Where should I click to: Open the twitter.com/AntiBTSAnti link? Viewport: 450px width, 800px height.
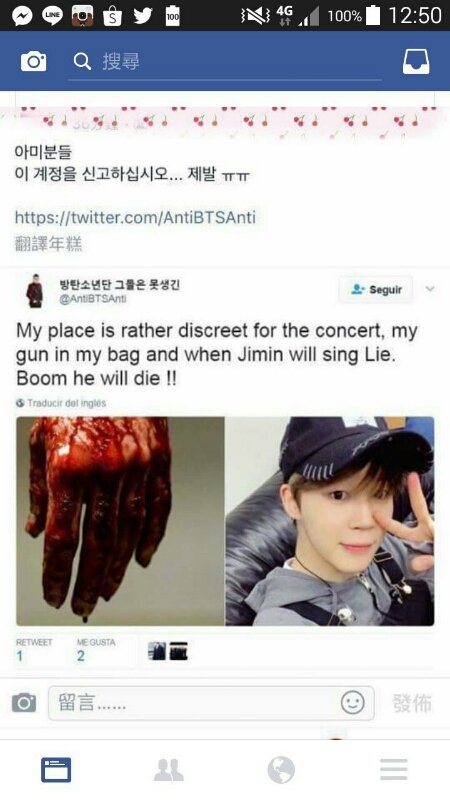(135, 217)
